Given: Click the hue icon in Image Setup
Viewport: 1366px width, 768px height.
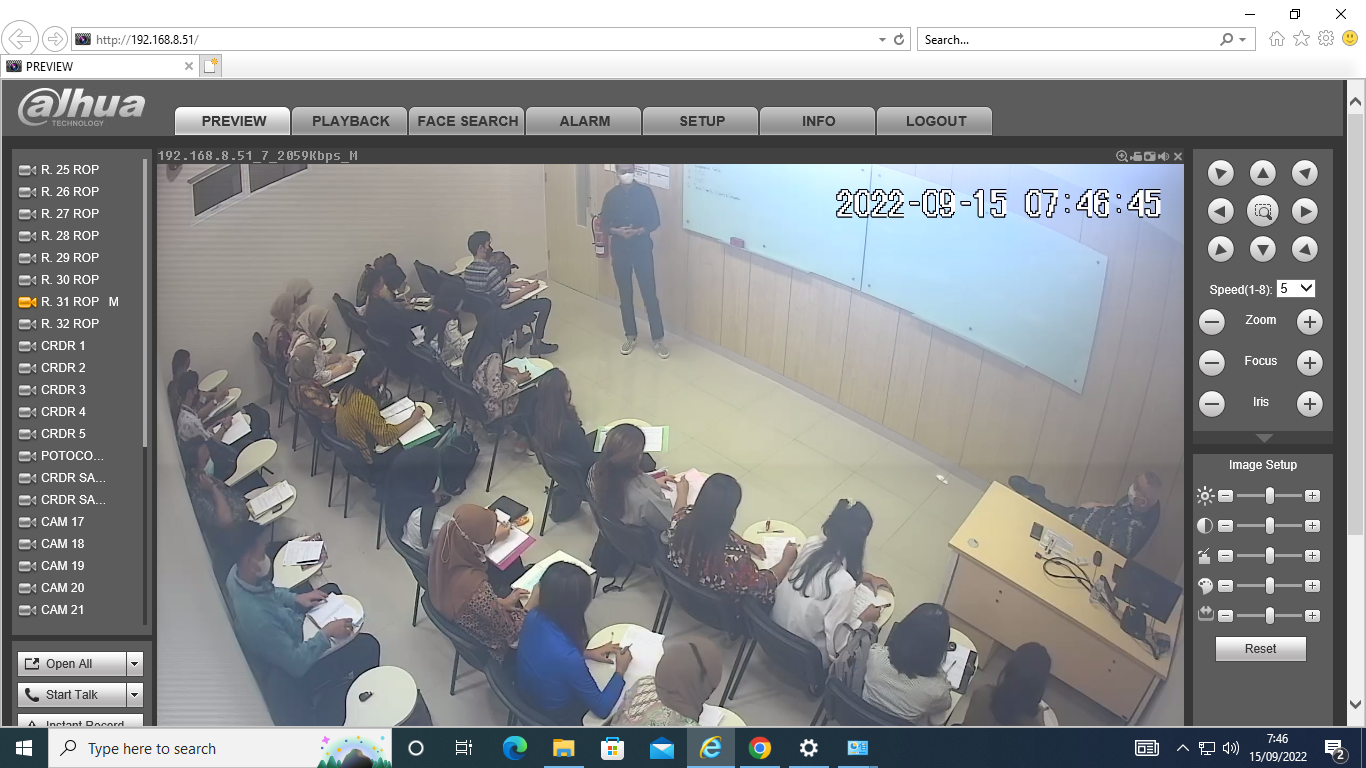Looking at the screenshot, I should [1205, 555].
